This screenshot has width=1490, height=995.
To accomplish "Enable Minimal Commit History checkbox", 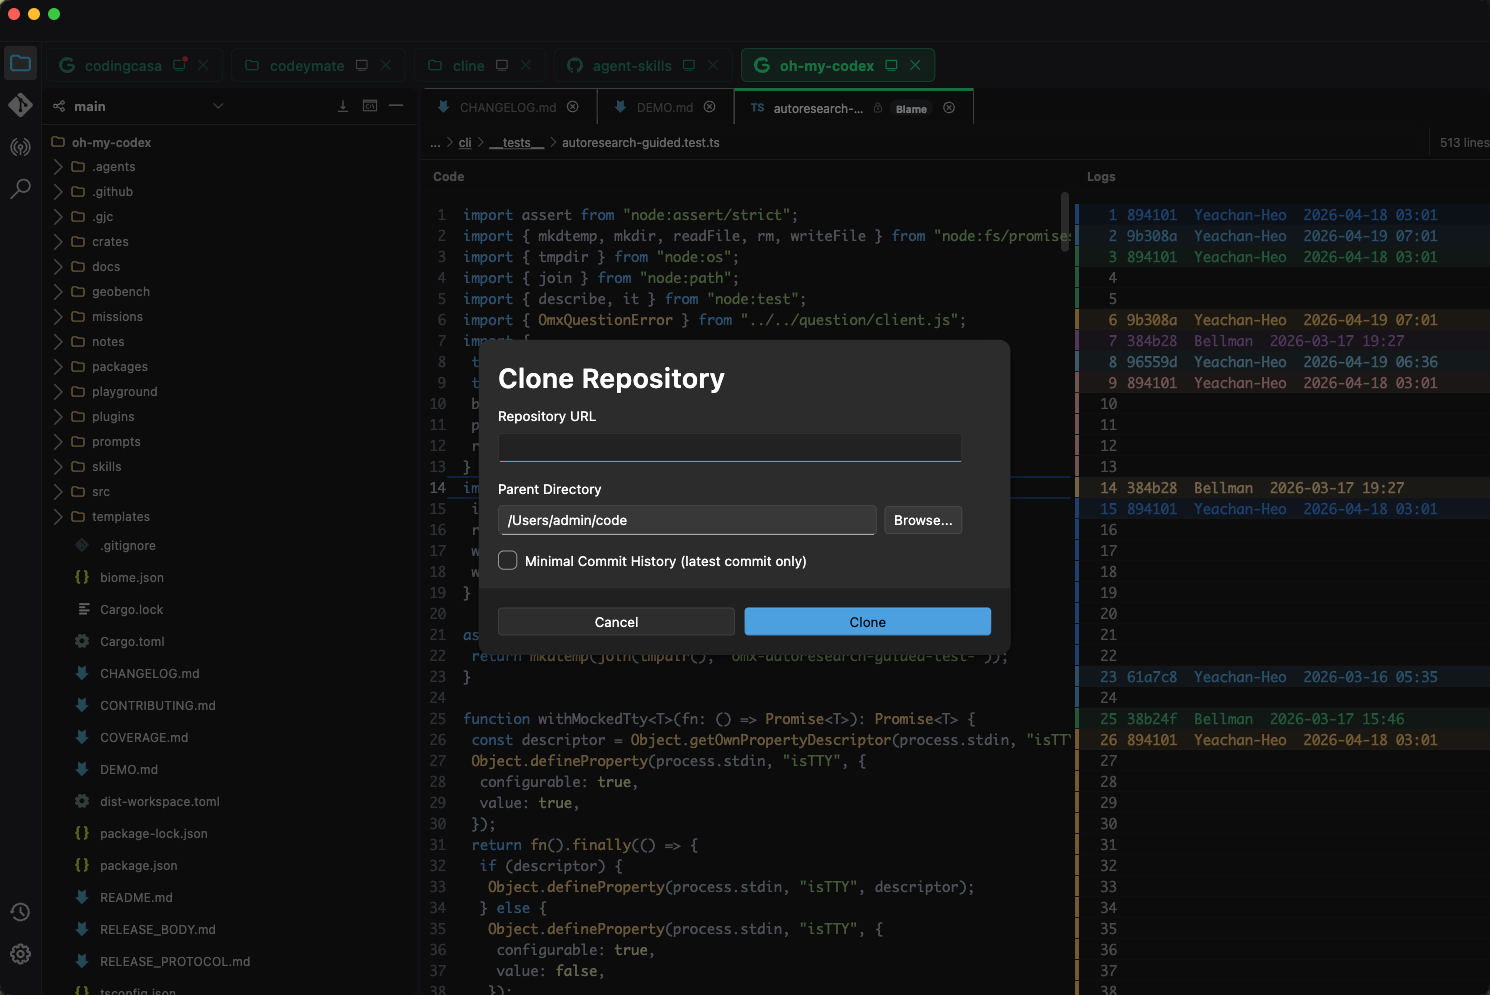I will pos(508,560).
